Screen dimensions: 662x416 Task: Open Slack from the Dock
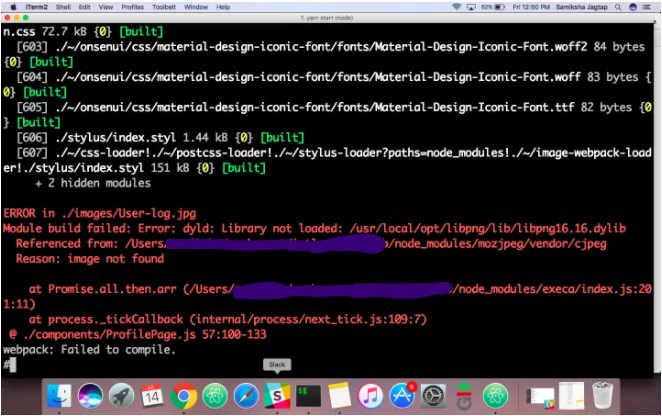click(277, 396)
